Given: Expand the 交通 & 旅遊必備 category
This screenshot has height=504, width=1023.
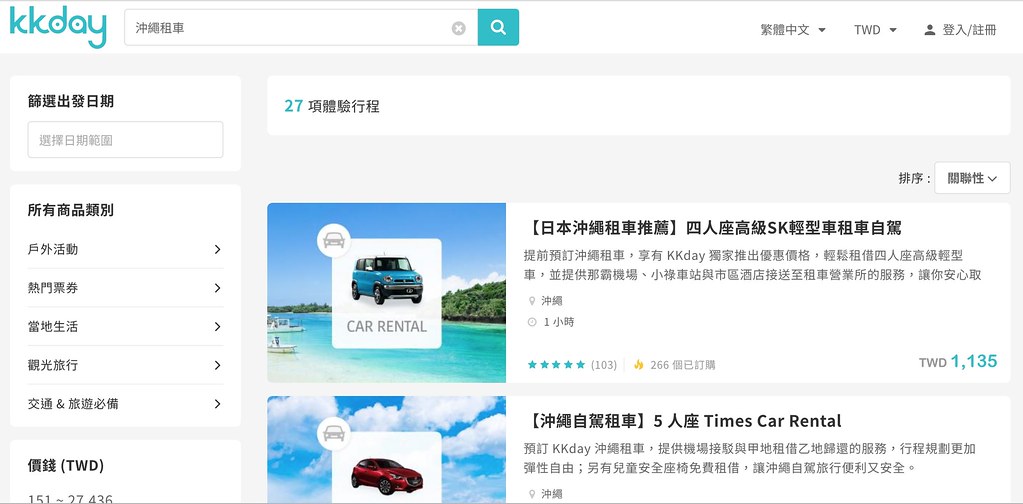Looking at the screenshot, I should tap(125, 404).
